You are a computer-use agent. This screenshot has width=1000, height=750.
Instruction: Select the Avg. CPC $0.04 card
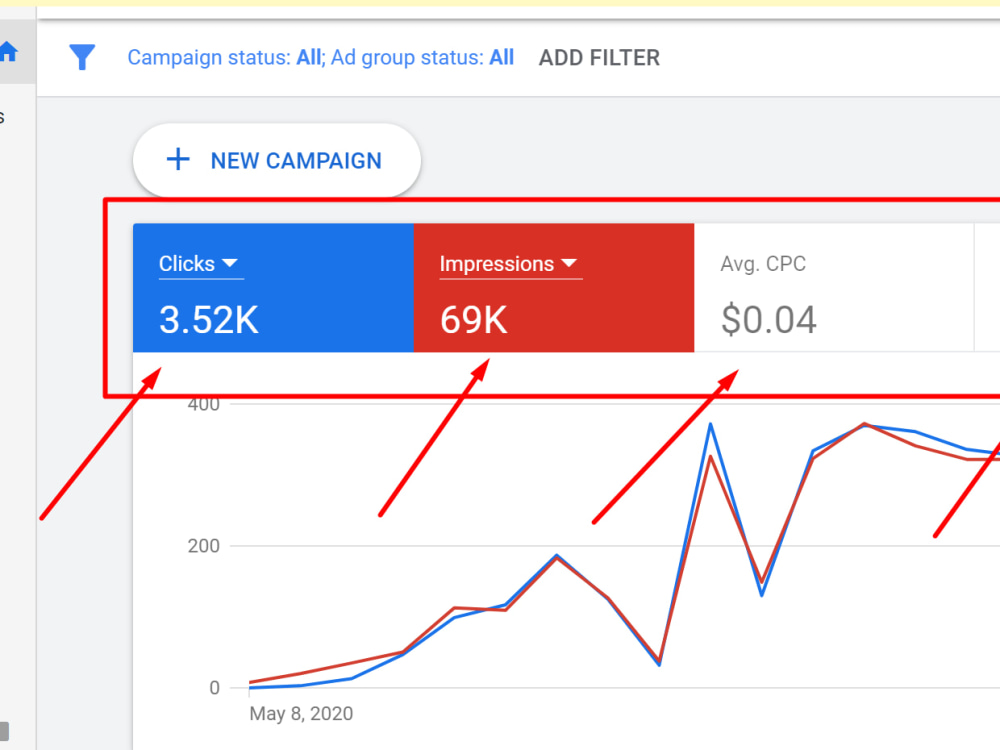point(834,288)
